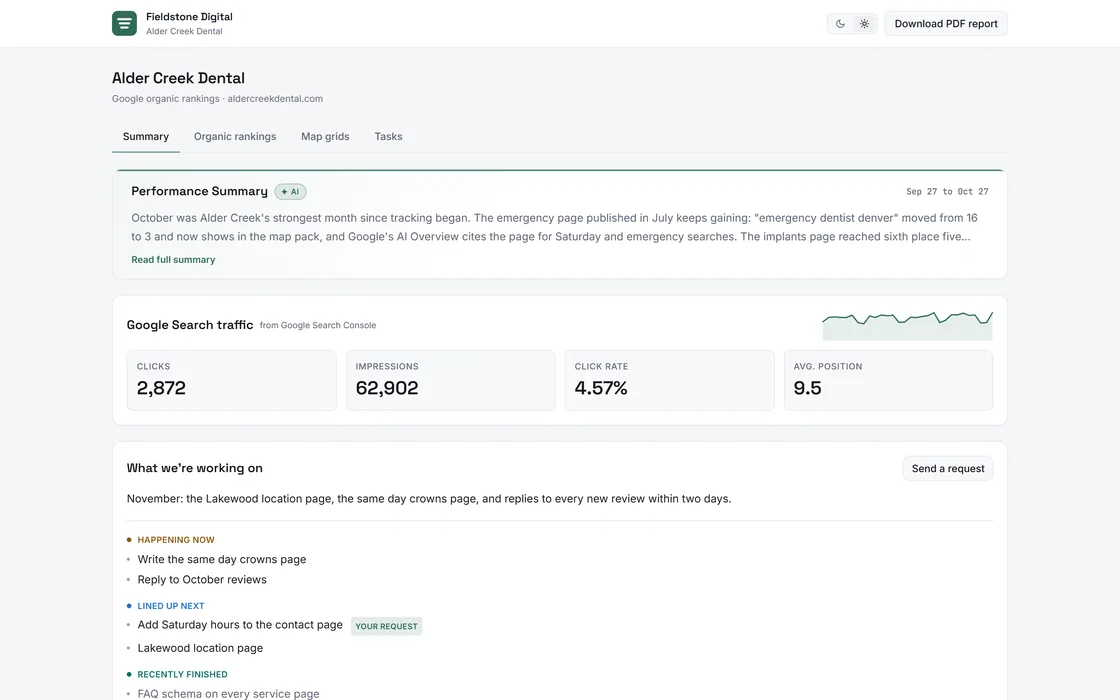Viewport: 1120px width, 700px height.
Task: Click the Fieldstone Digital header name
Action: (189, 16)
